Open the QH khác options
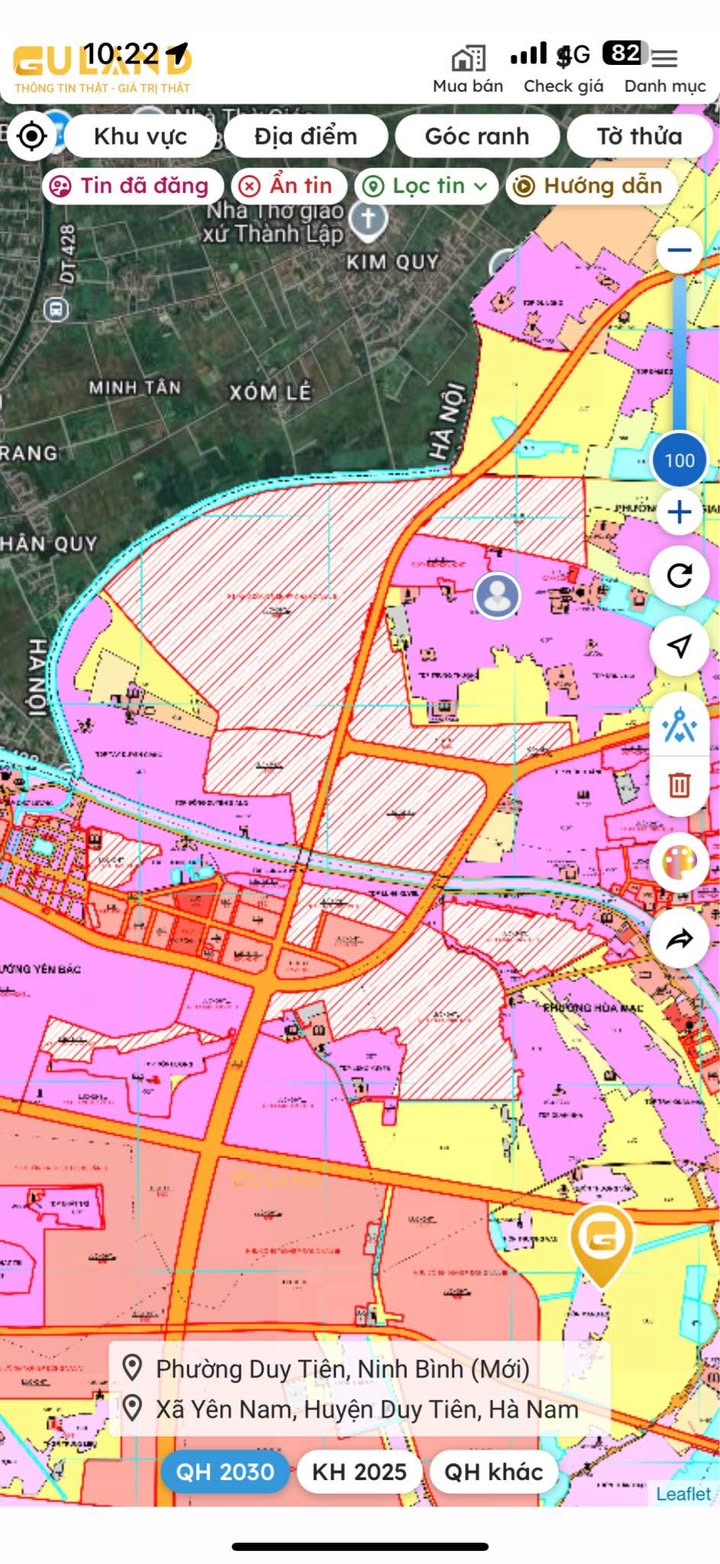720x1564 pixels. point(493,1471)
